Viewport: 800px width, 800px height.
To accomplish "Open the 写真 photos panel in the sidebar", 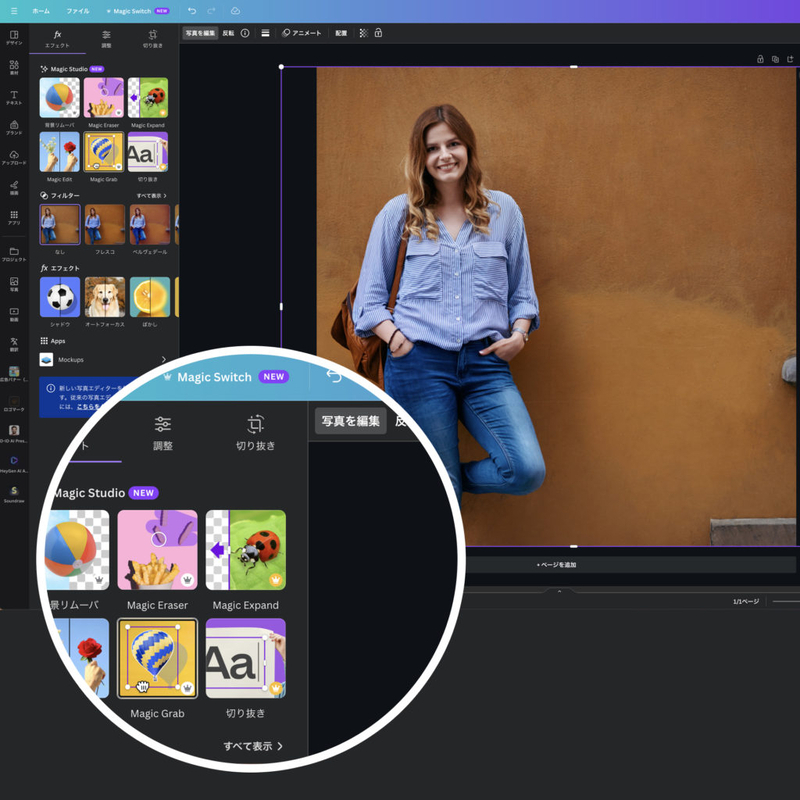I will point(14,284).
